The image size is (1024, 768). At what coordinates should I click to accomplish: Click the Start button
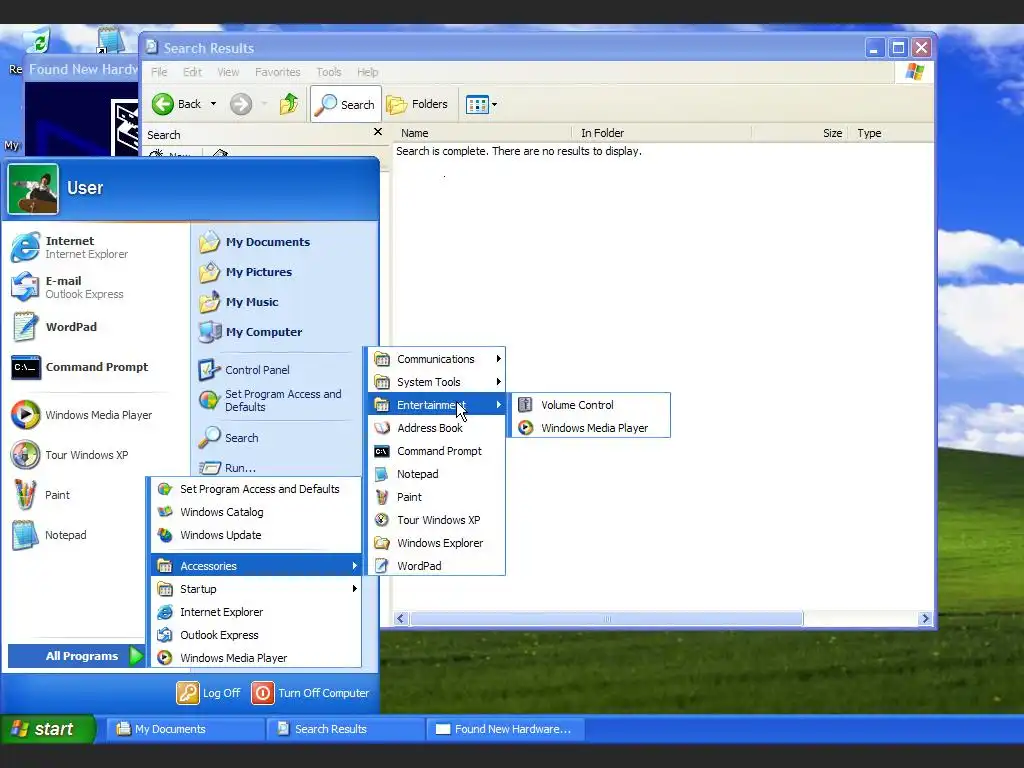(47, 729)
